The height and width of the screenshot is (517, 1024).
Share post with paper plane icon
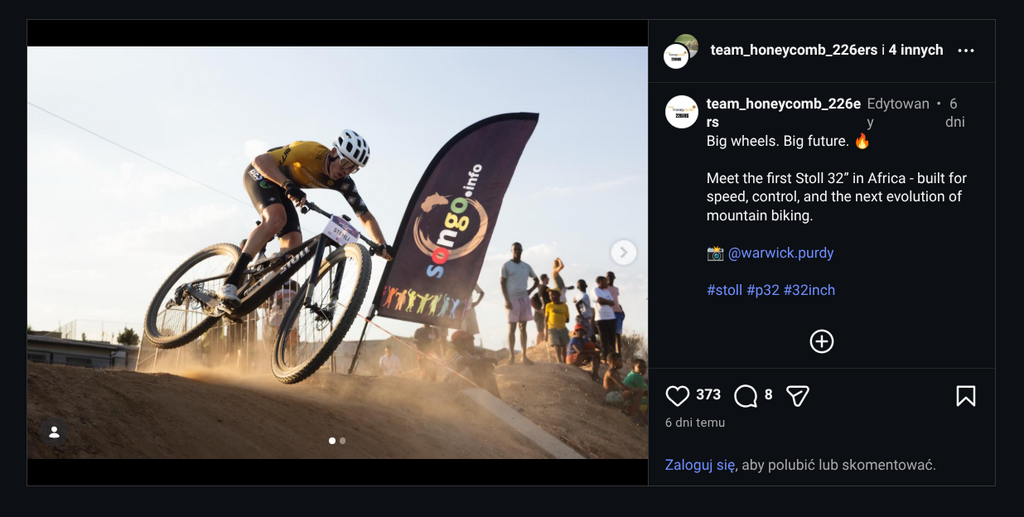[x=797, y=396]
